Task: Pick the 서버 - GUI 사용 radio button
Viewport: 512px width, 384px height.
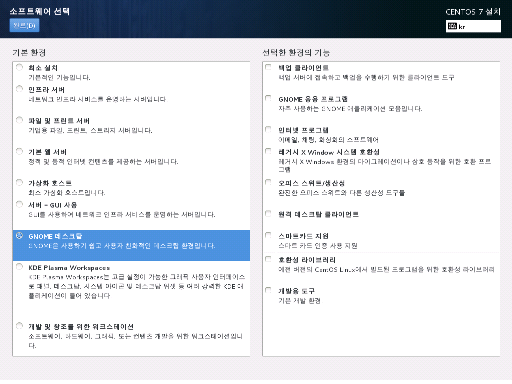Action: pos(19,204)
